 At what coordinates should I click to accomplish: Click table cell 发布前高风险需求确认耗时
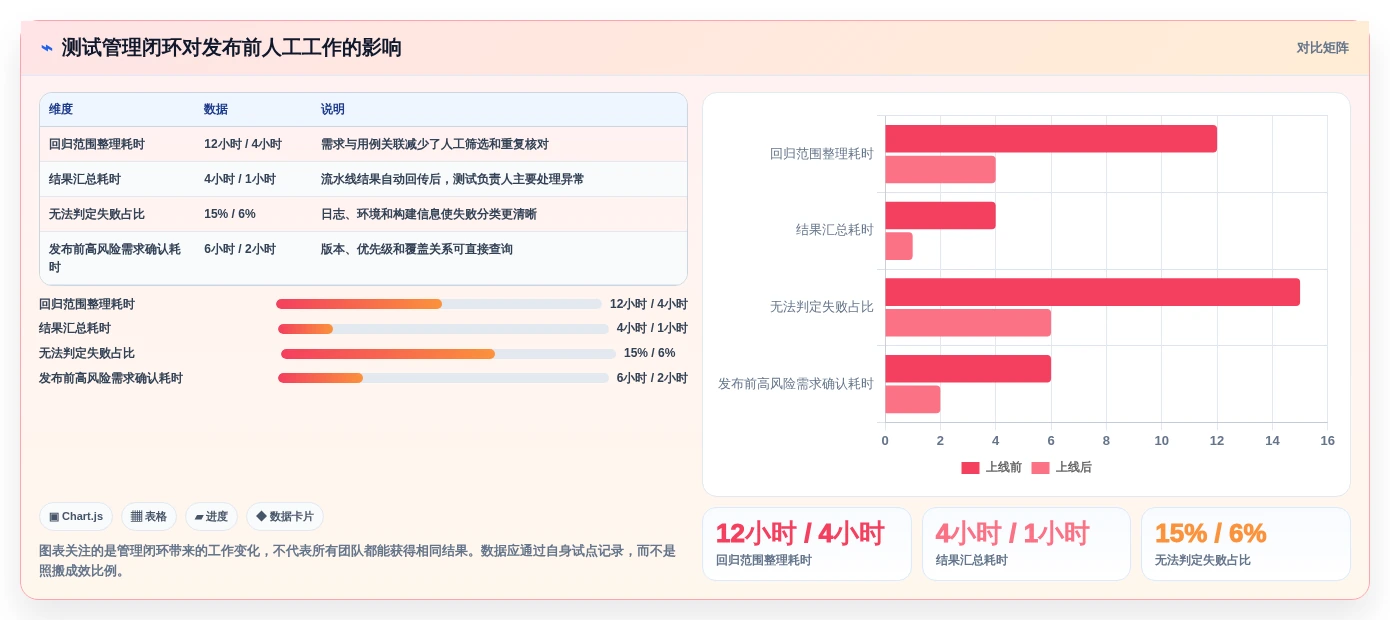pos(115,258)
